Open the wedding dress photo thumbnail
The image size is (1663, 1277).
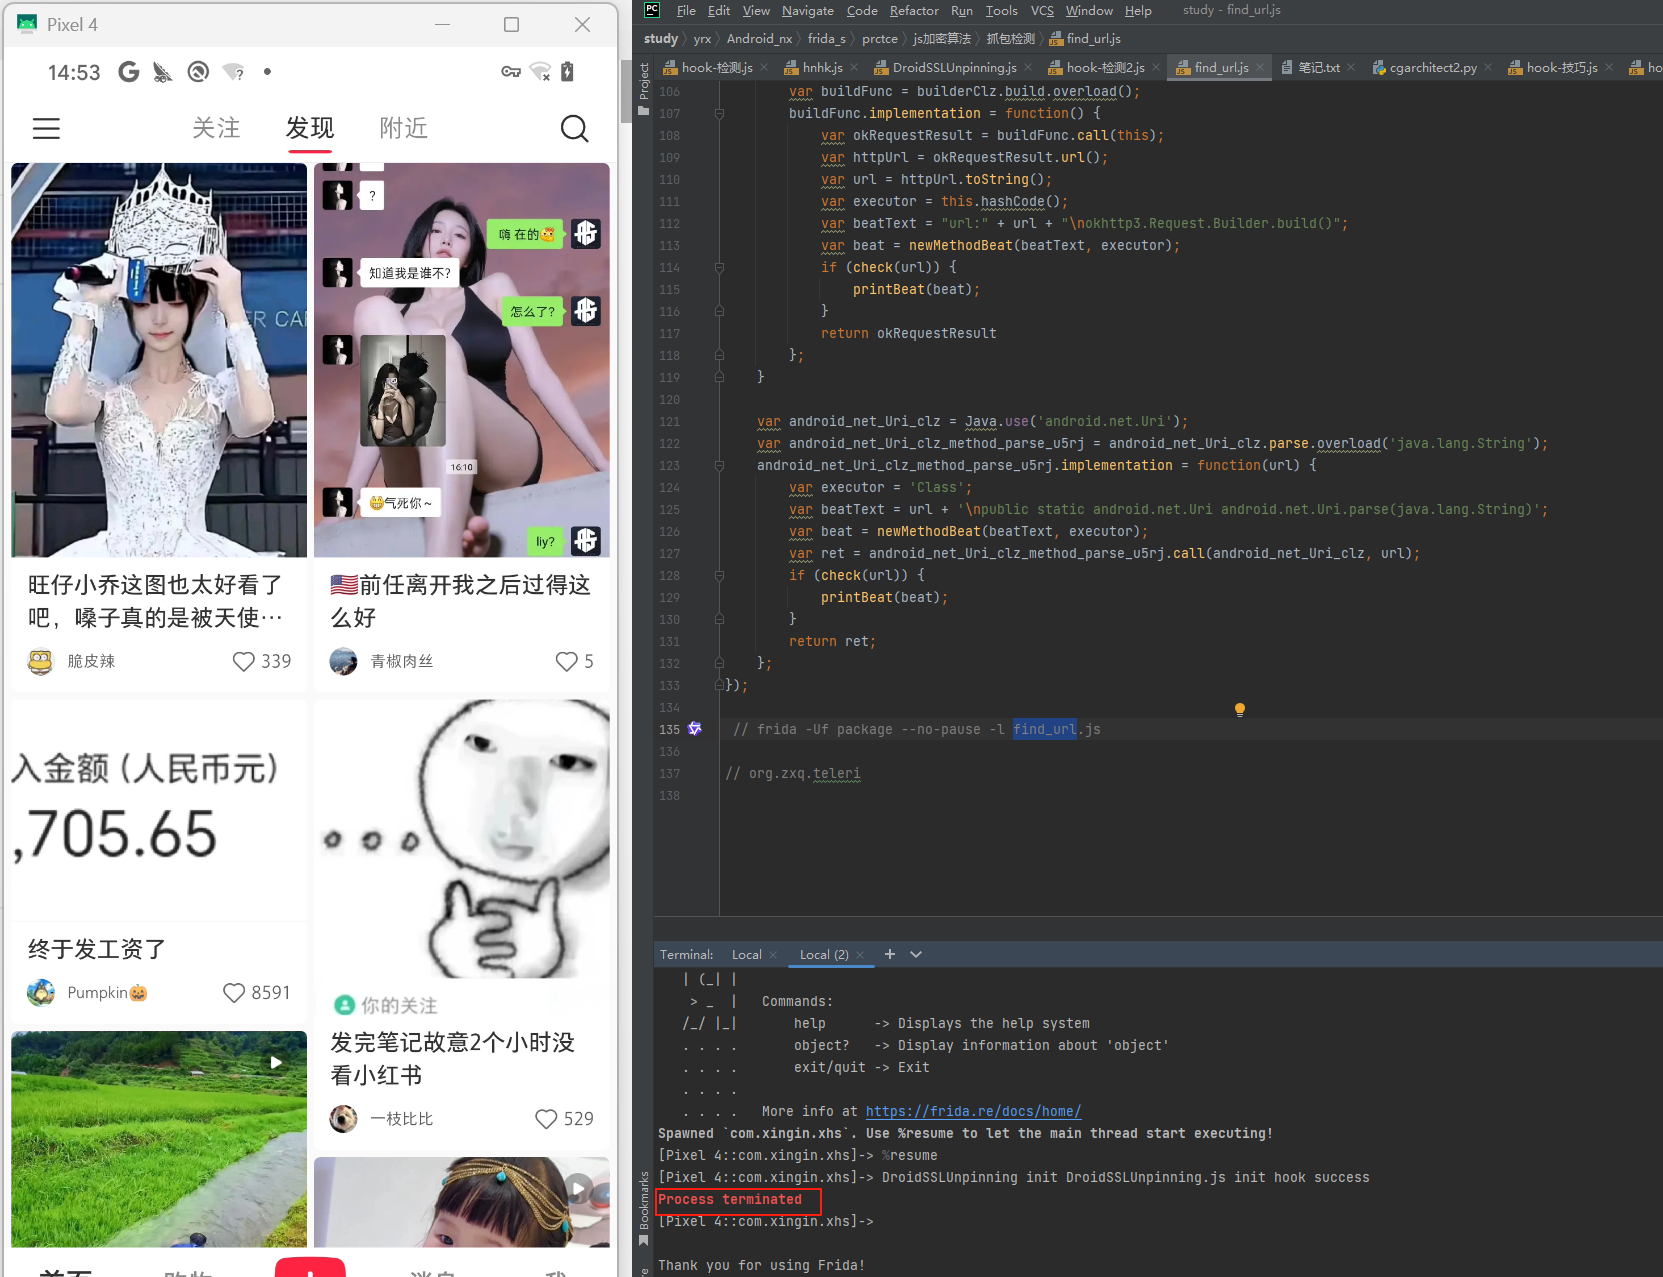[158, 360]
